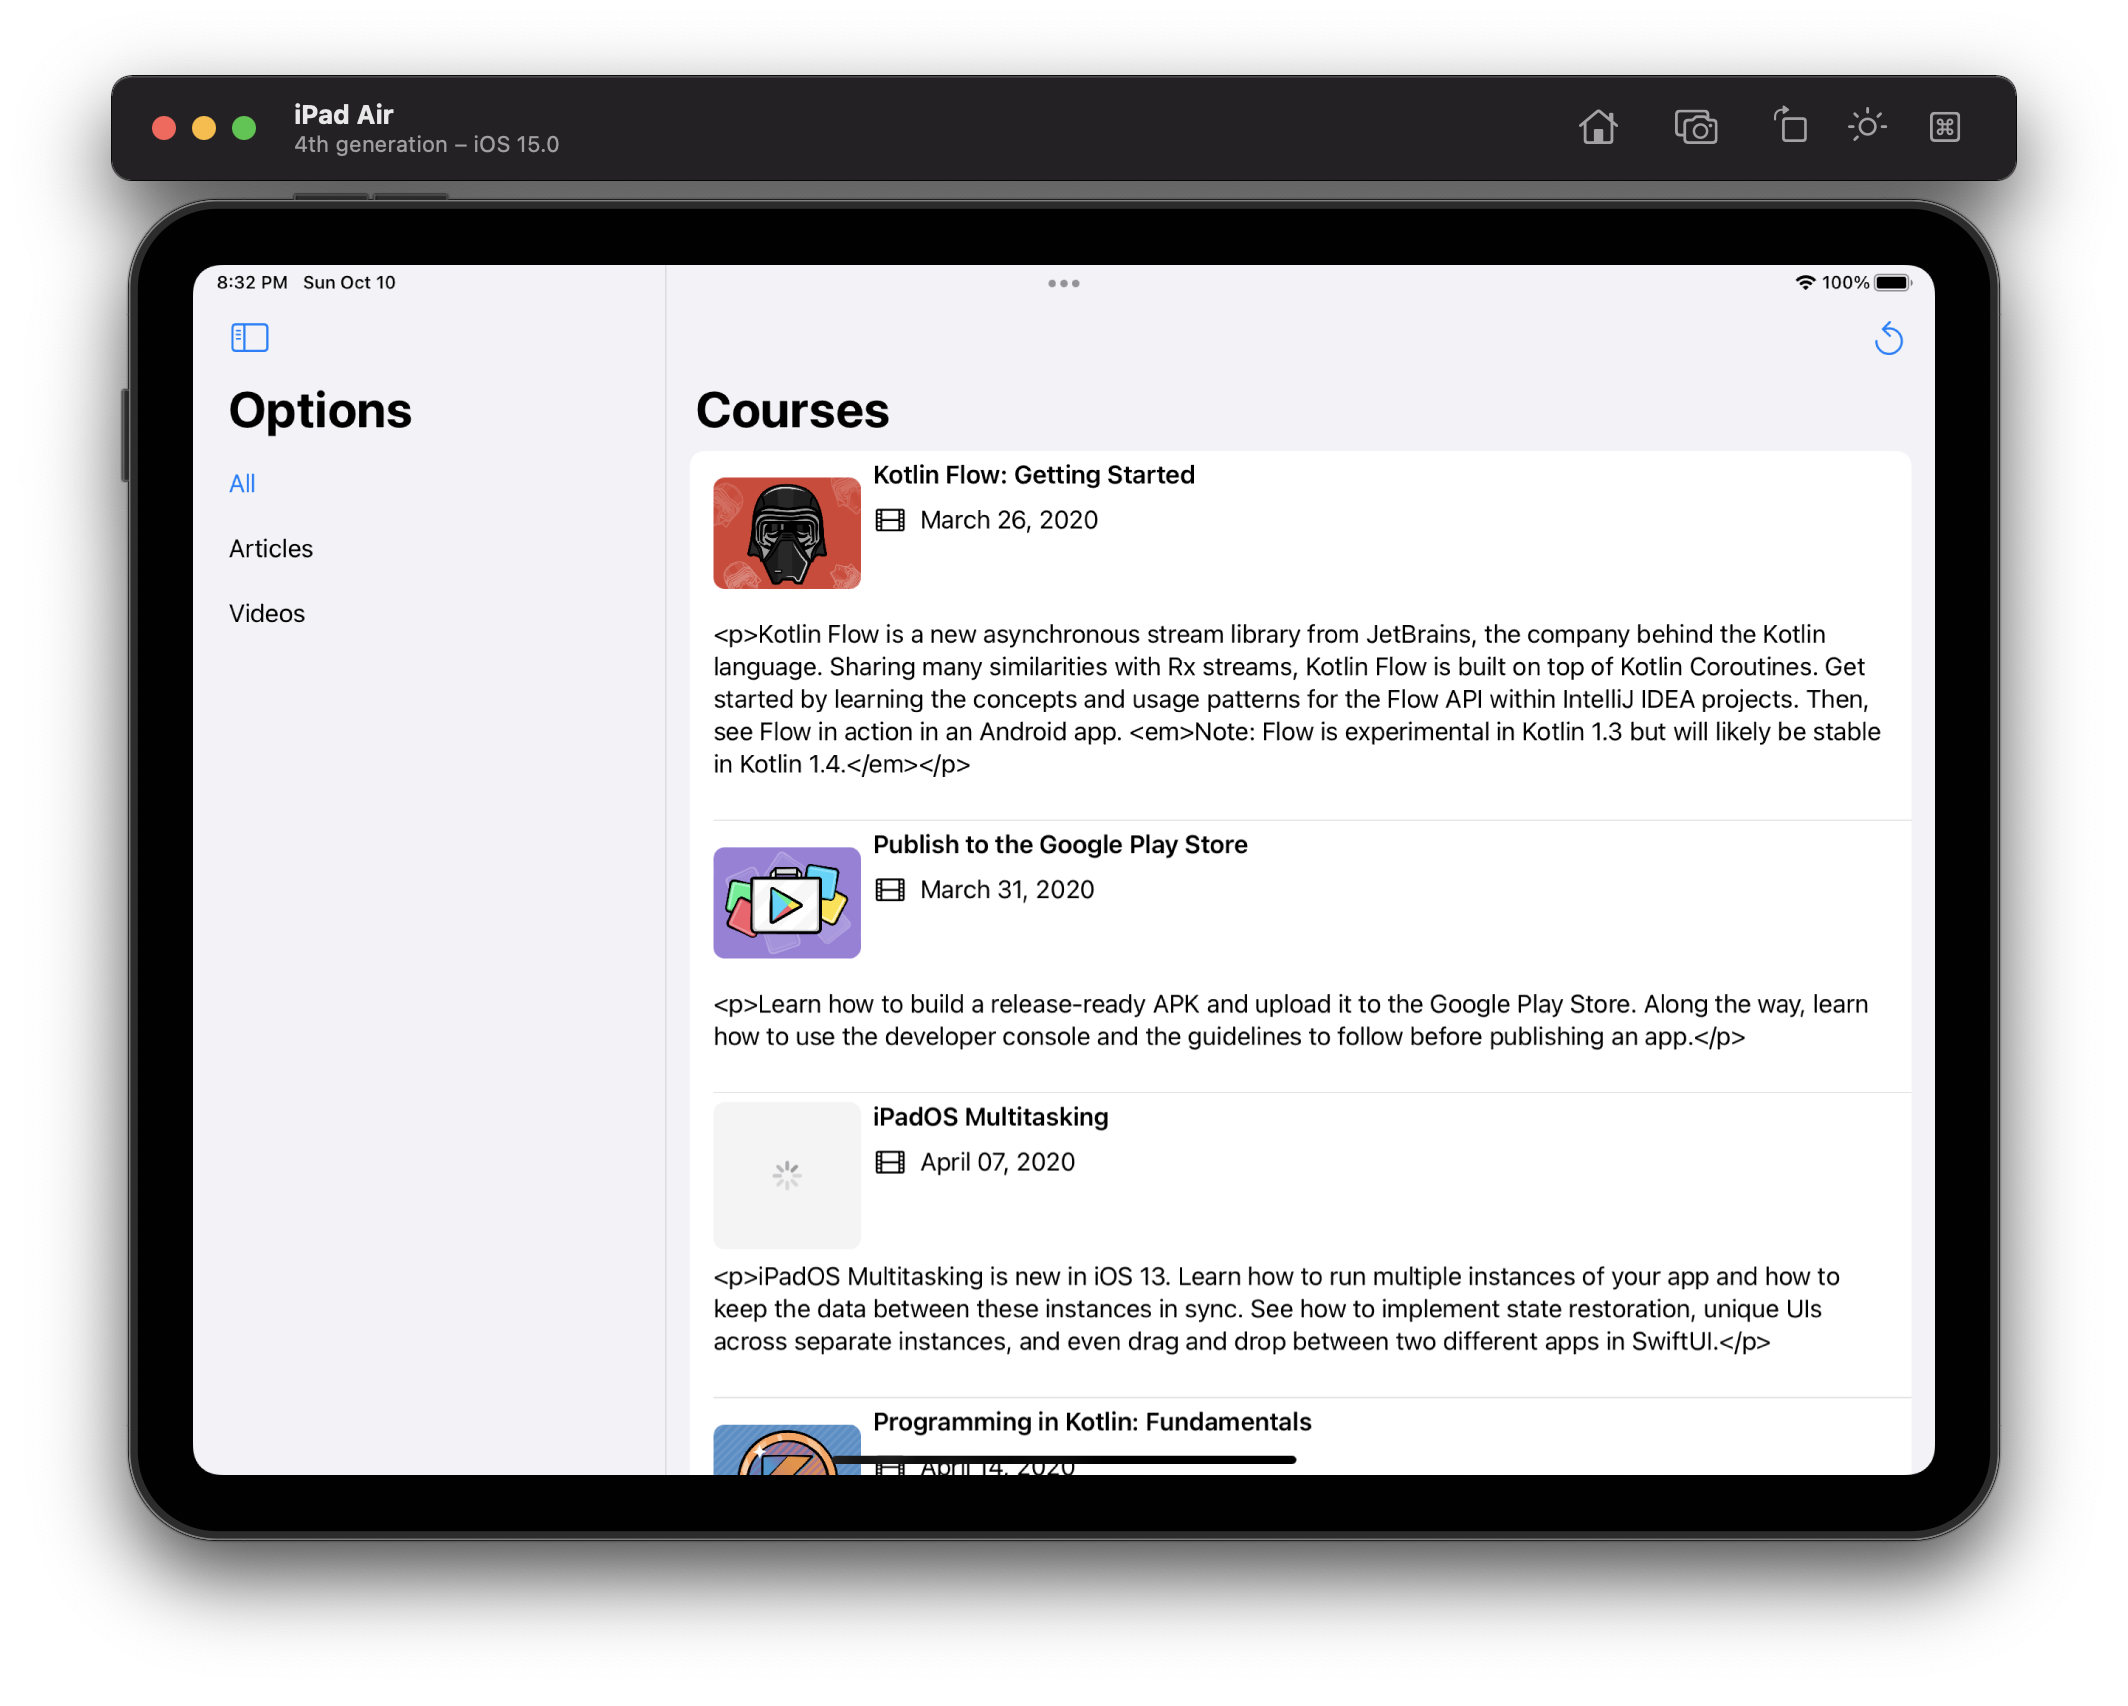Open Publish to the Google Play Store
The height and width of the screenshot is (1706, 2128).
click(1059, 845)
